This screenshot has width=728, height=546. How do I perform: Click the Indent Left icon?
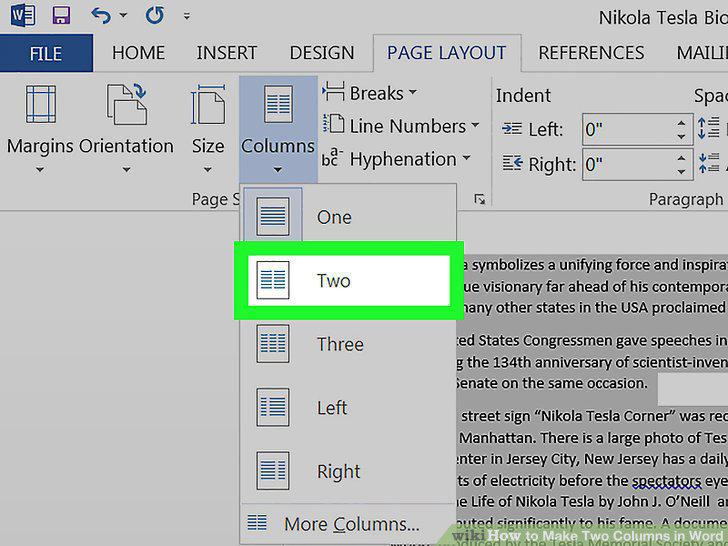pos(512,129)
